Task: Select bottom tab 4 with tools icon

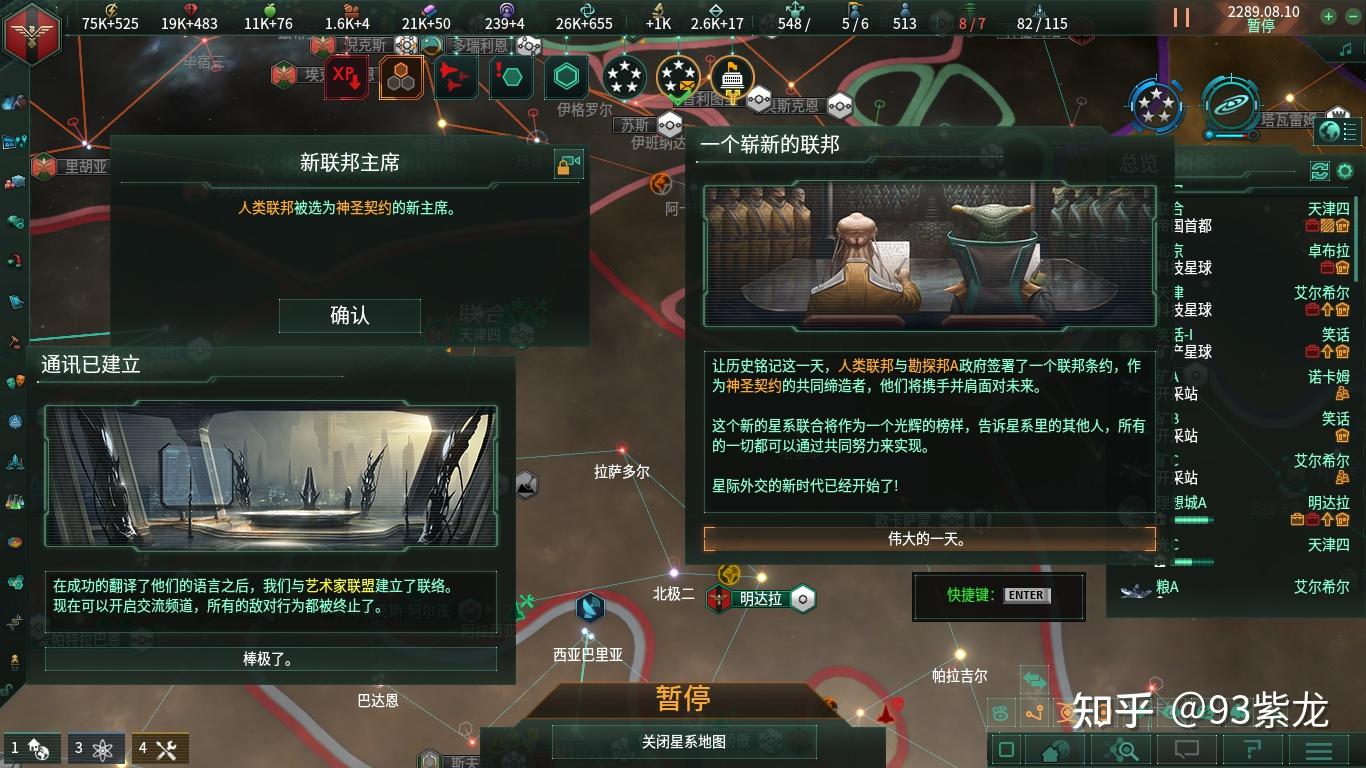Action: point(160,748)
